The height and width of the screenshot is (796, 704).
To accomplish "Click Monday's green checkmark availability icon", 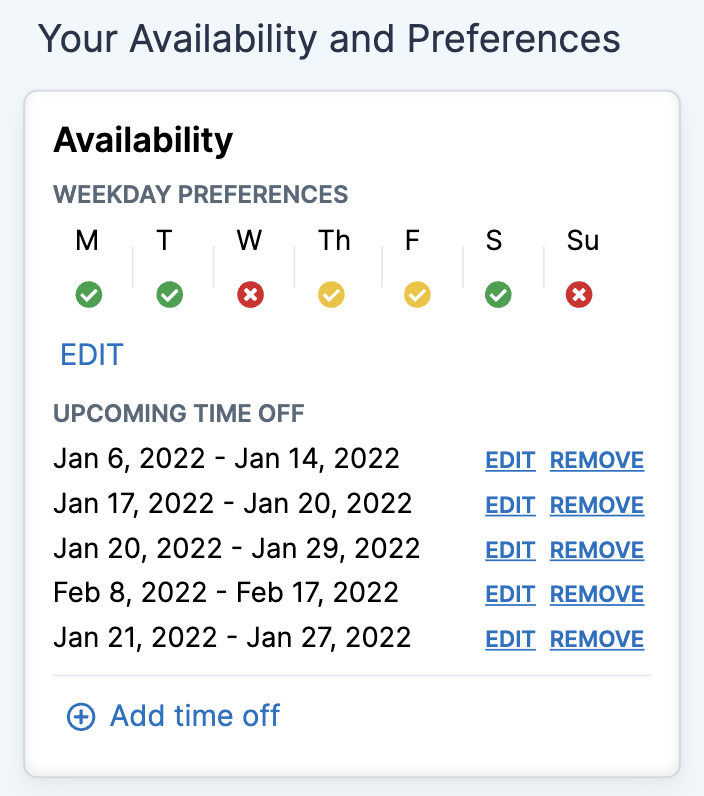I will (x=89, y=294).
